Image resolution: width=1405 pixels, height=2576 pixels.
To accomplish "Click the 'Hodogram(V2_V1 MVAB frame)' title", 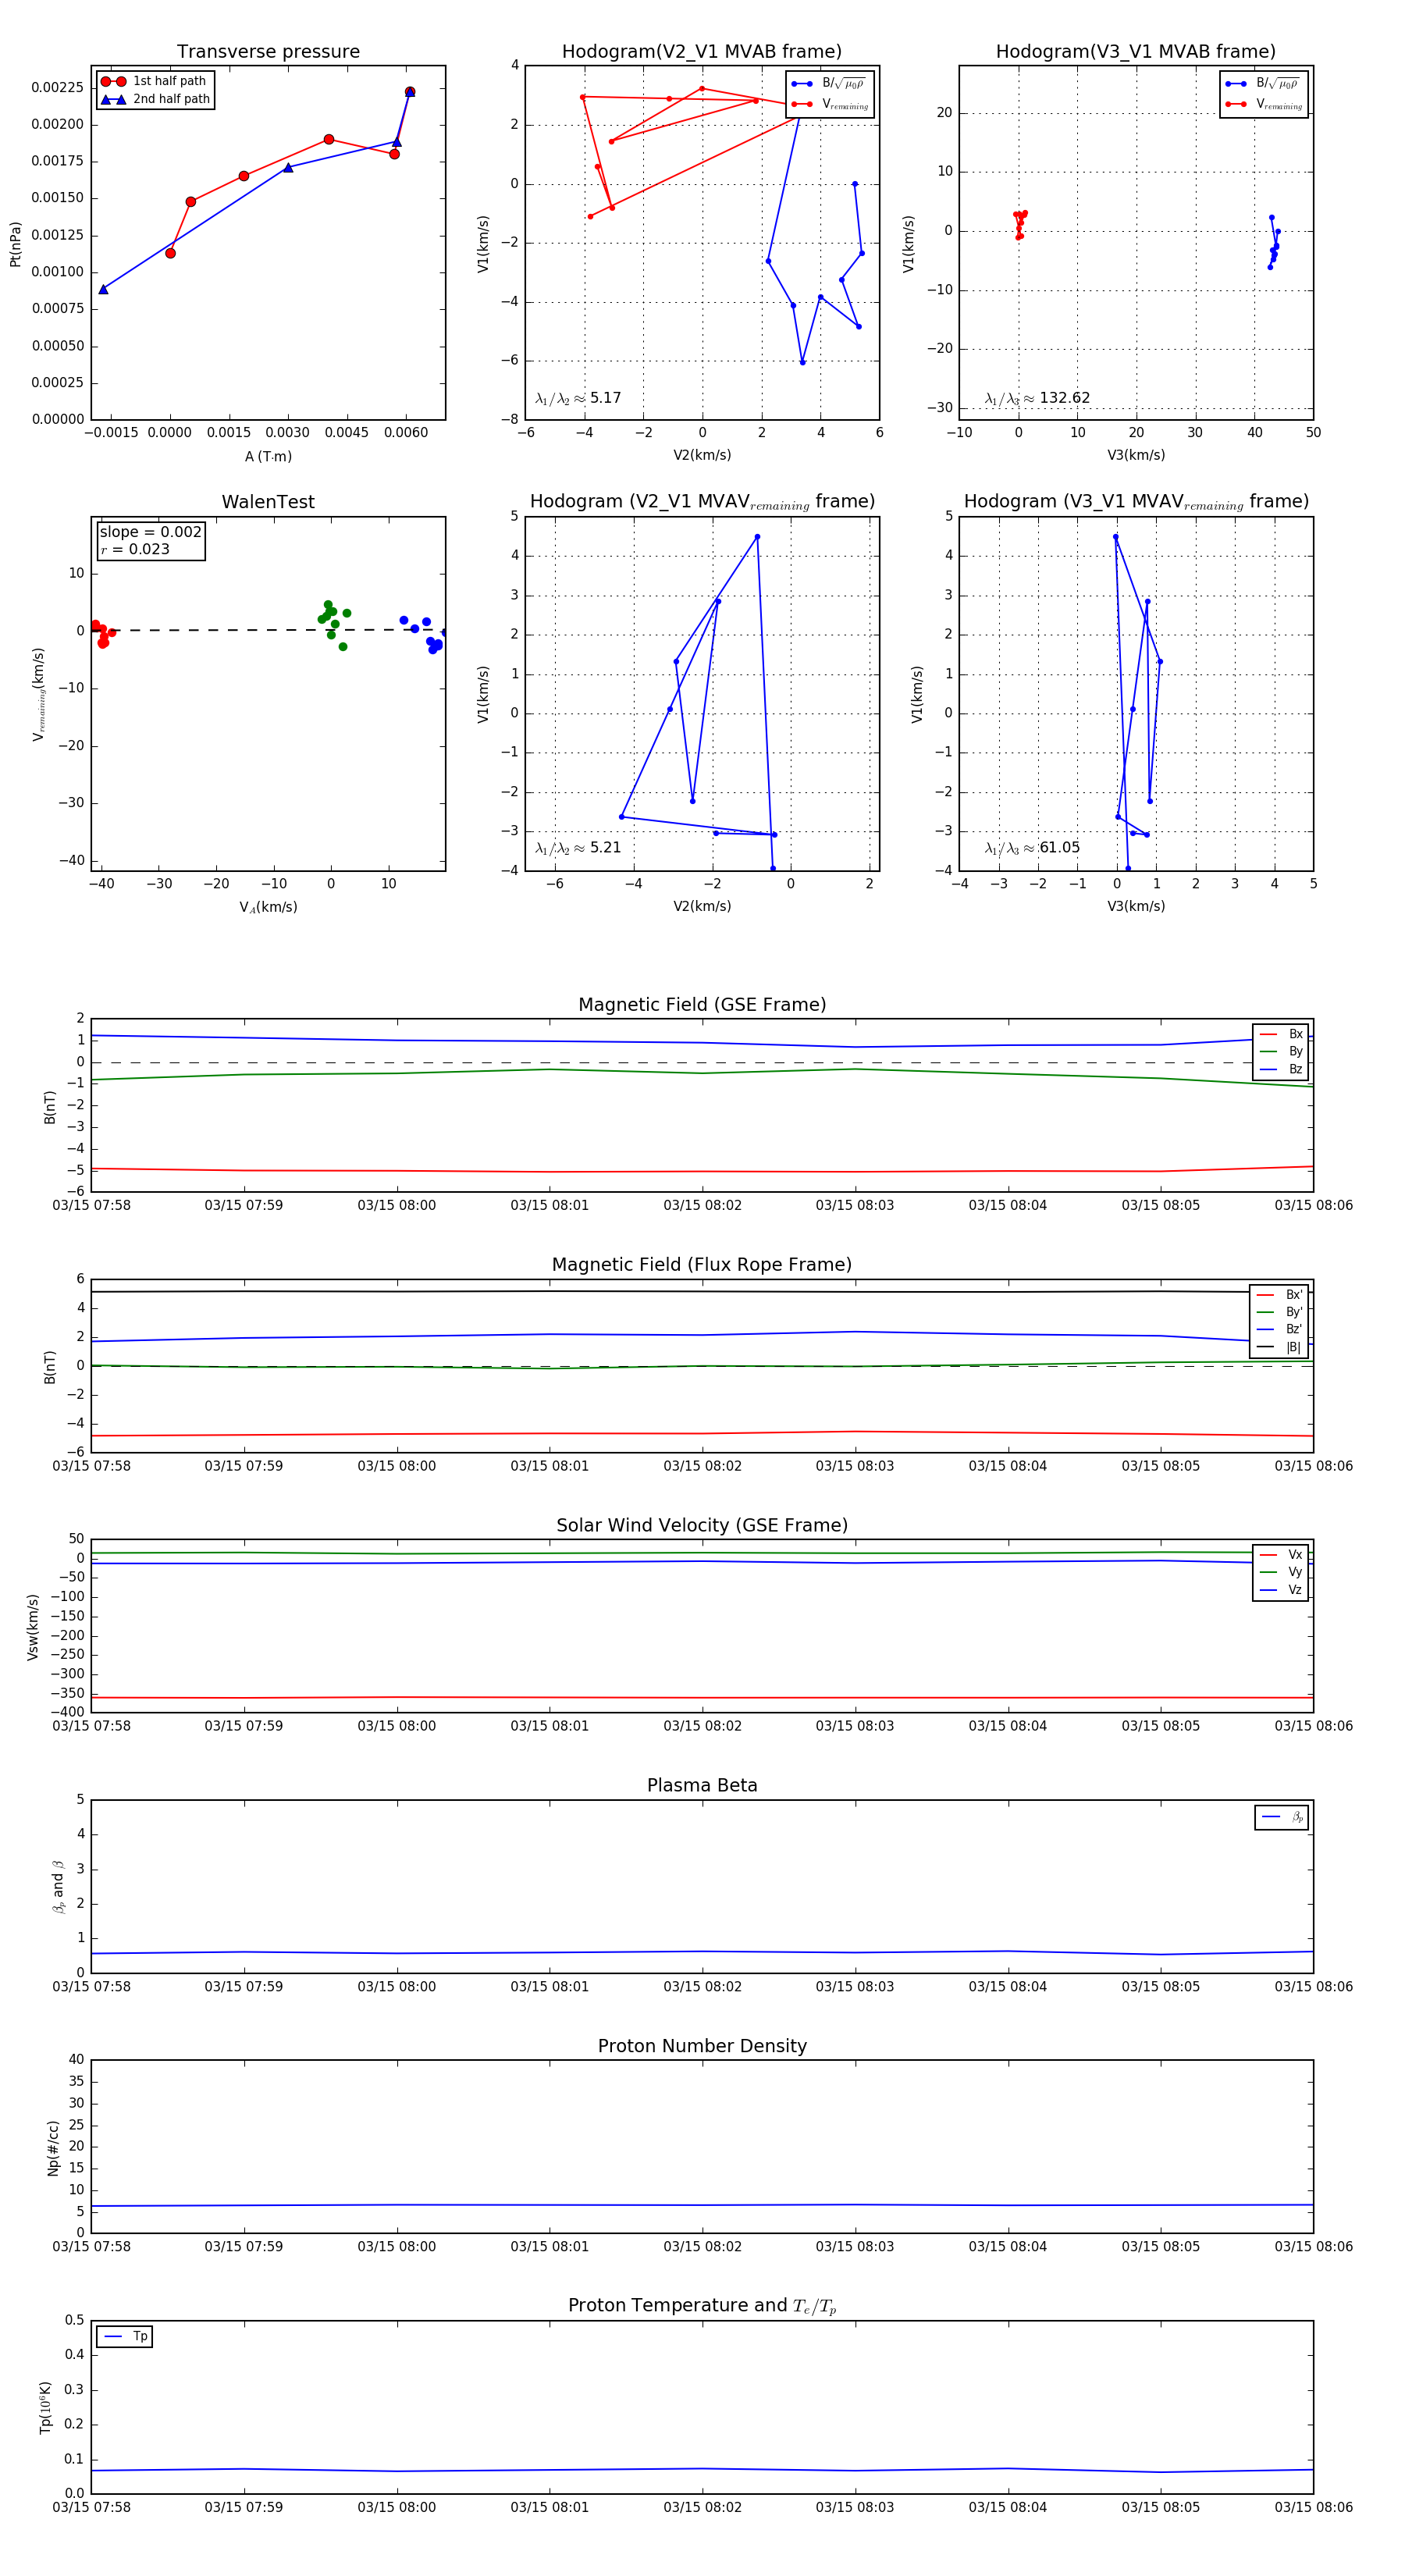I will [x=702, y=52].
